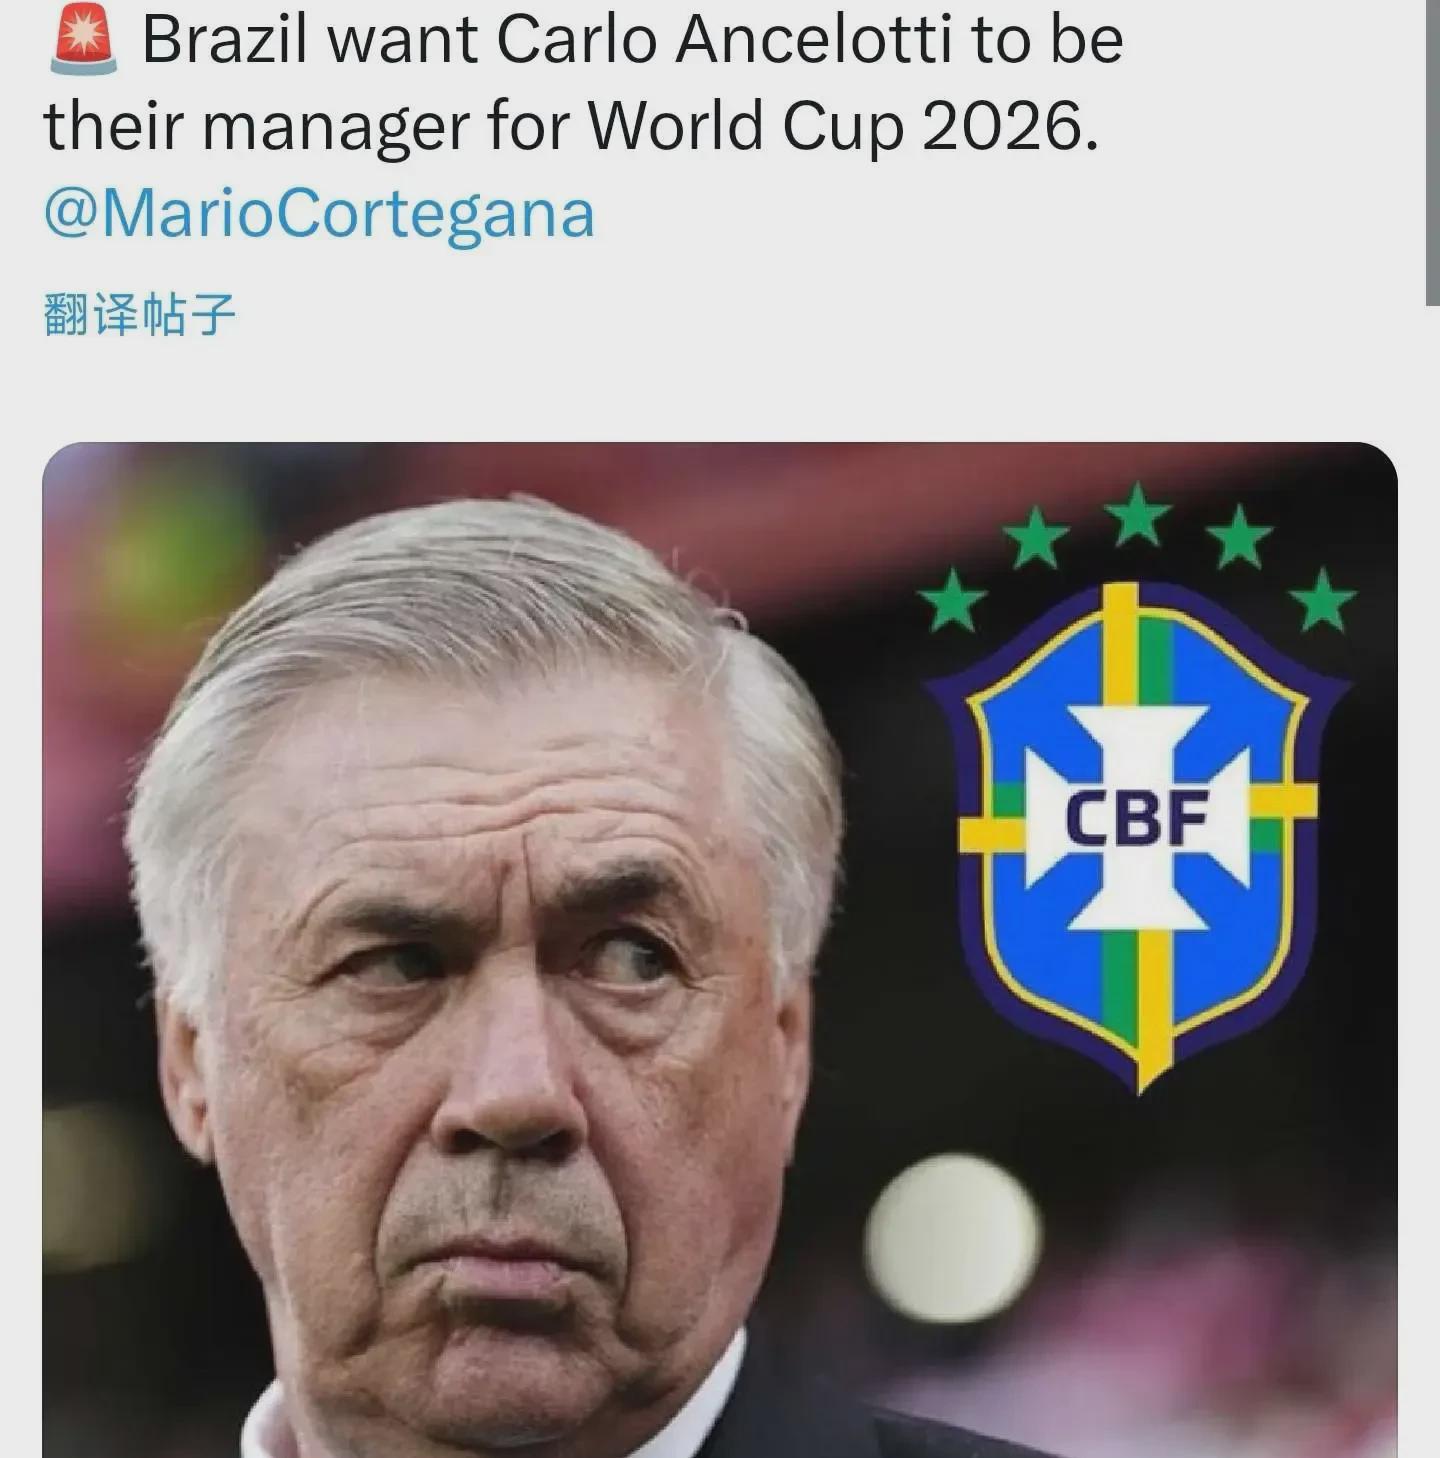This screenshot has width=1440, height=1458.
Task: Open the attached tweet photo
Action: pyautogui.click(x=719, y=949)
